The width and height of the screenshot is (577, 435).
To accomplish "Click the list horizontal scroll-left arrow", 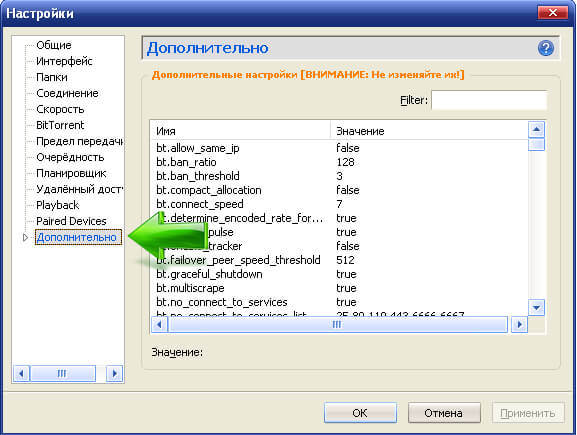I will [x=159, y=325].
